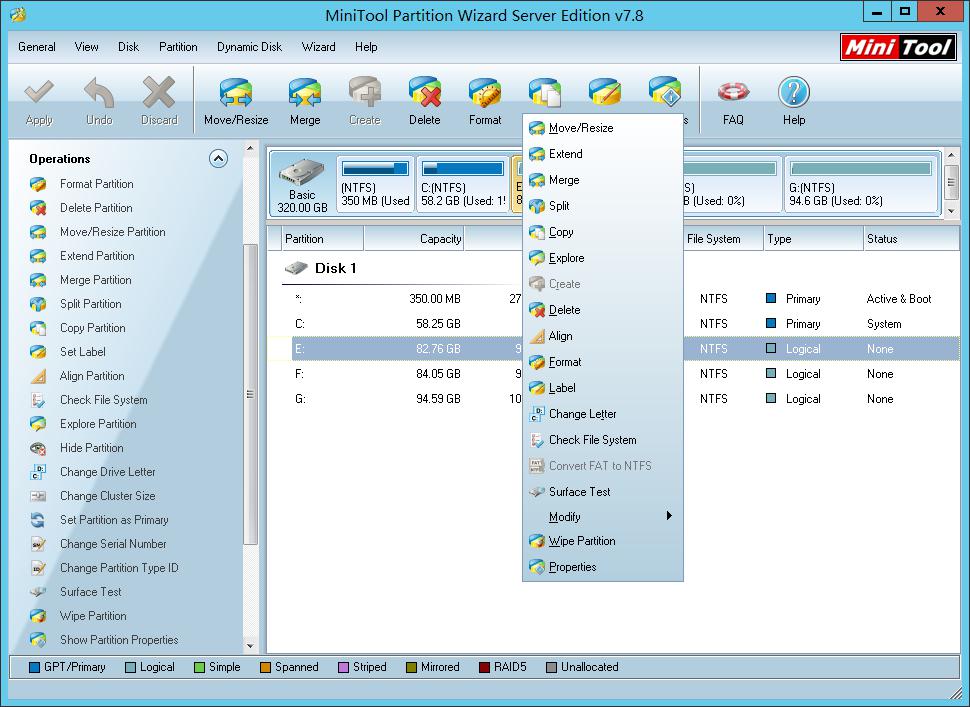This screenshot has width=970, height=707.
Task: Click Change Serial Number icon in sidebar
Action: click(38, 544)
